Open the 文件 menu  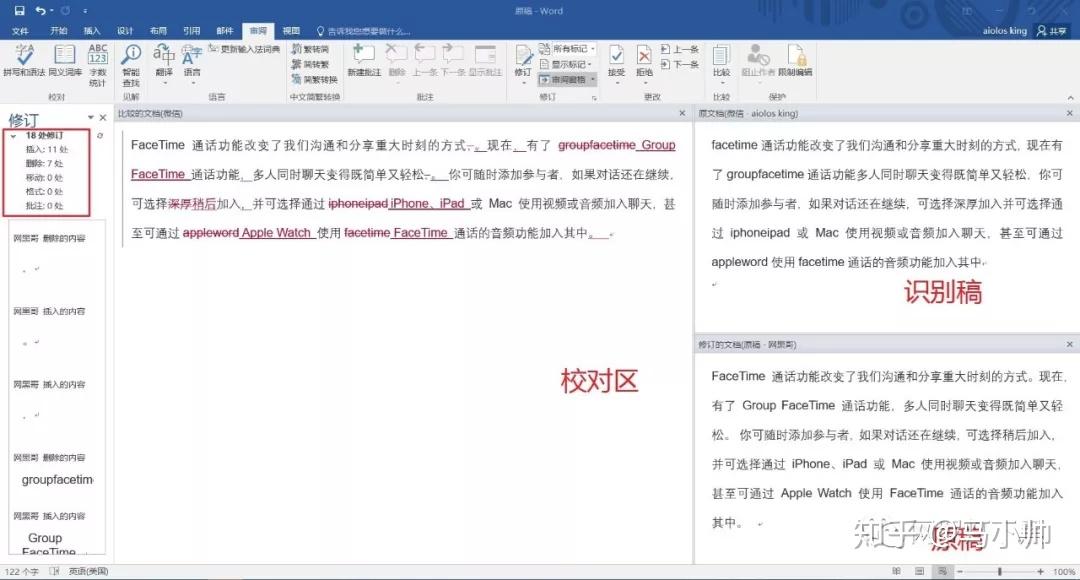20,31
